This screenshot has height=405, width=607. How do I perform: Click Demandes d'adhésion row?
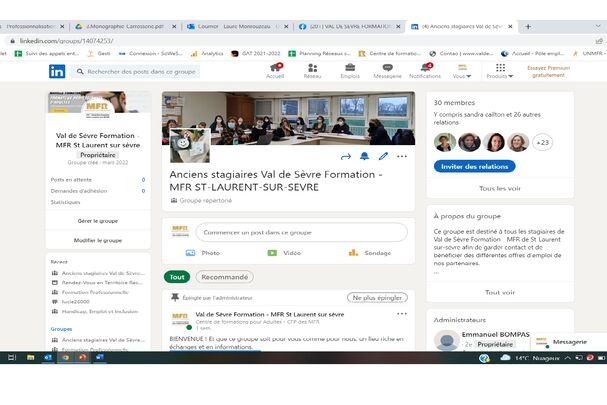tap(98, 191)
